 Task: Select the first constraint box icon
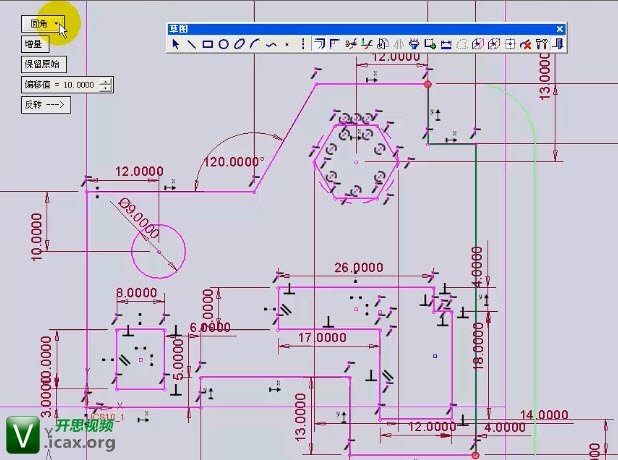(478, 44)
